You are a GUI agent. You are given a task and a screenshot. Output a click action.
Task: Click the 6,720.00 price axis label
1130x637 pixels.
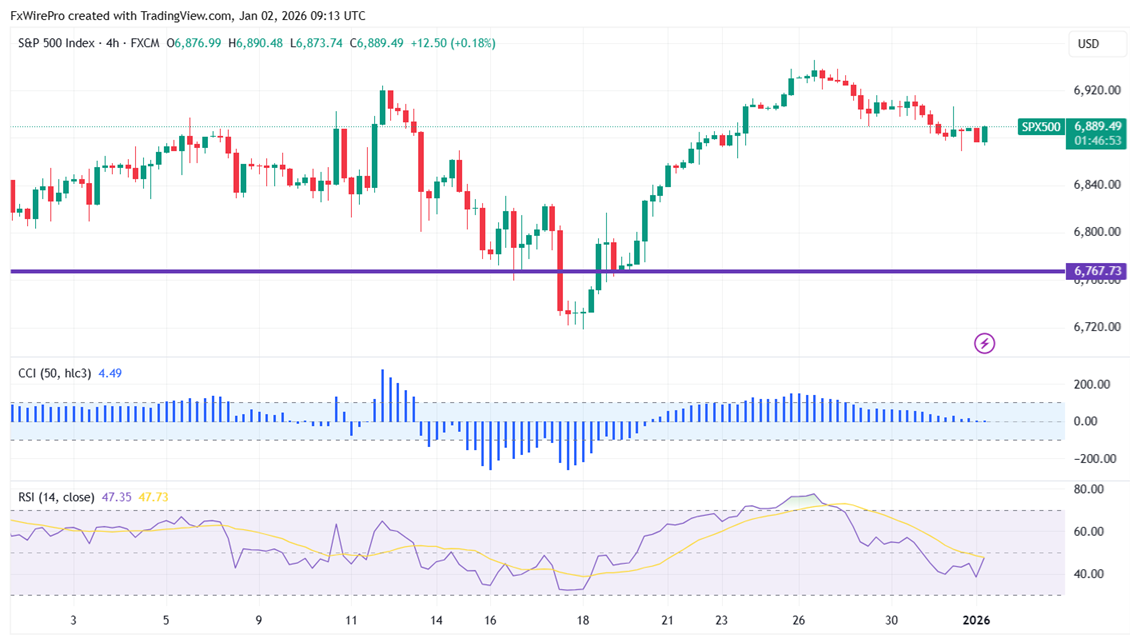click(1097, 327)
